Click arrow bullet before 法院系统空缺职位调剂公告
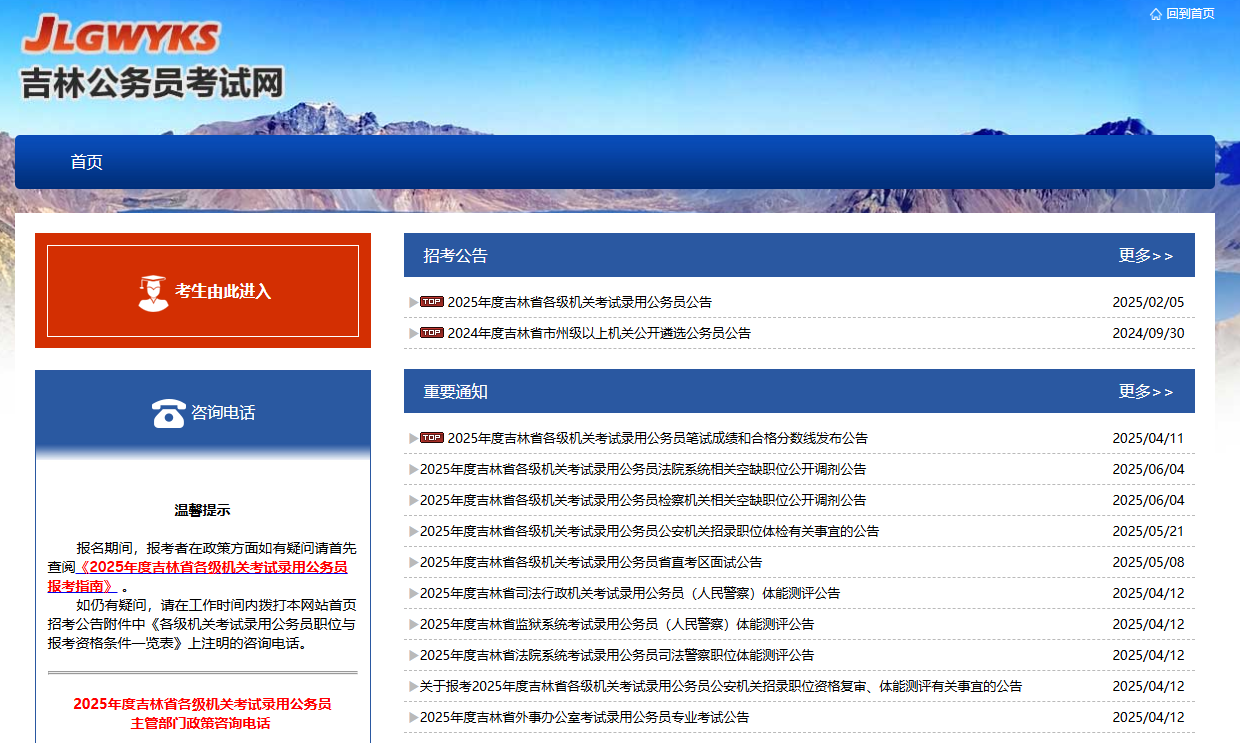 (413, 470)
